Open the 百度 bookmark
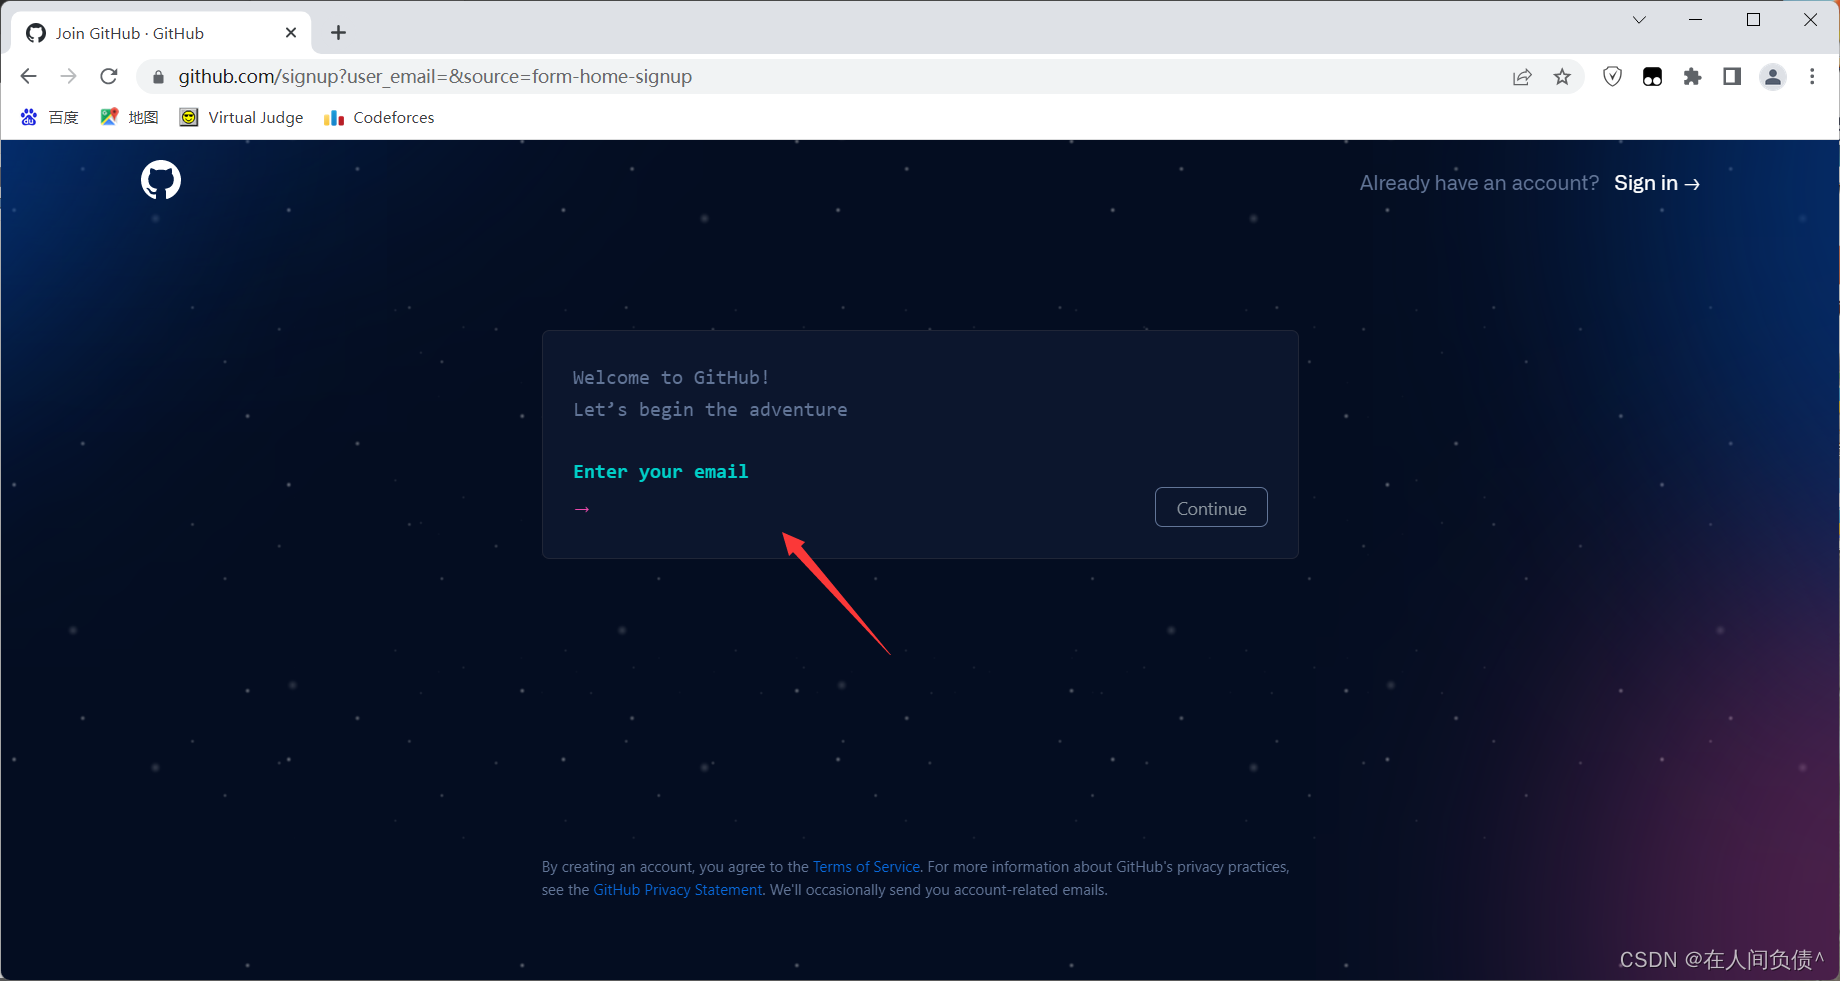Viewport: 1840px width, 981px height. coord(49,117)
